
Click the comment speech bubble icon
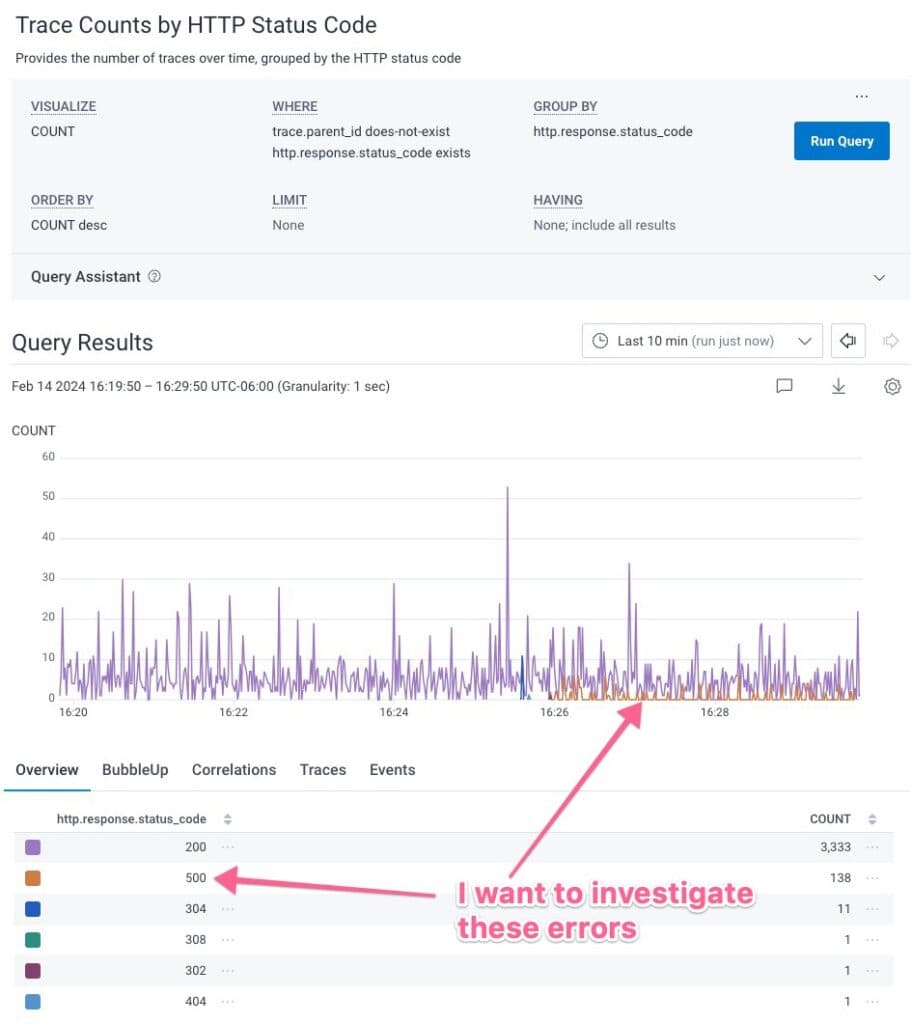coord(785,386)
